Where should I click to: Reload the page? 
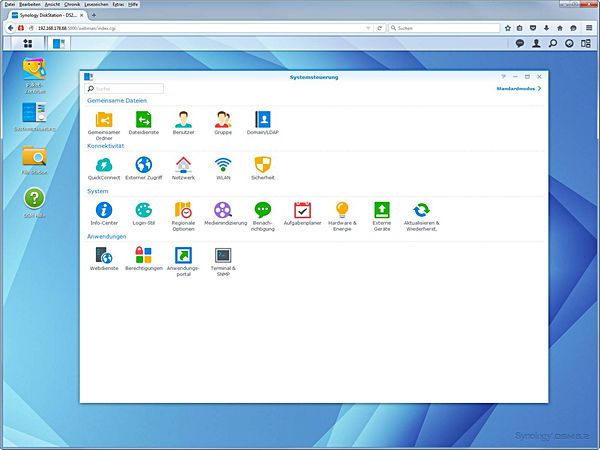(380, 28)
